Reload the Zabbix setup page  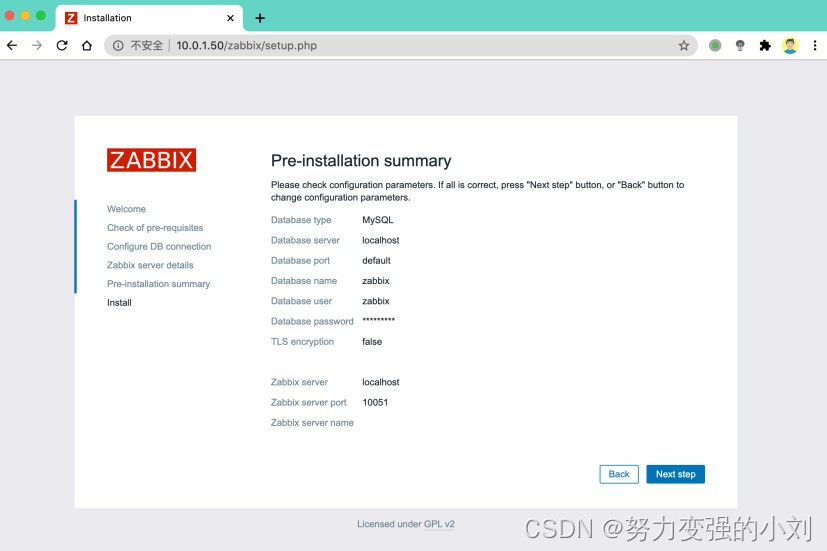pyautogui.click(x=62, y=45)
